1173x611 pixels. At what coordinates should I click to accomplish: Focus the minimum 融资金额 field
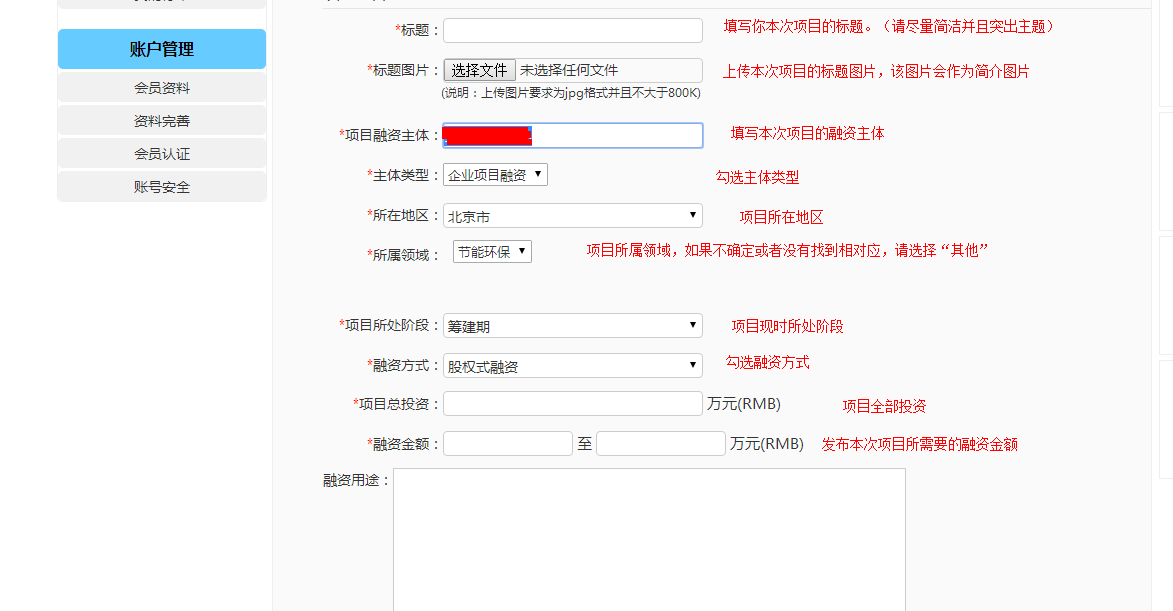[508, 443]
